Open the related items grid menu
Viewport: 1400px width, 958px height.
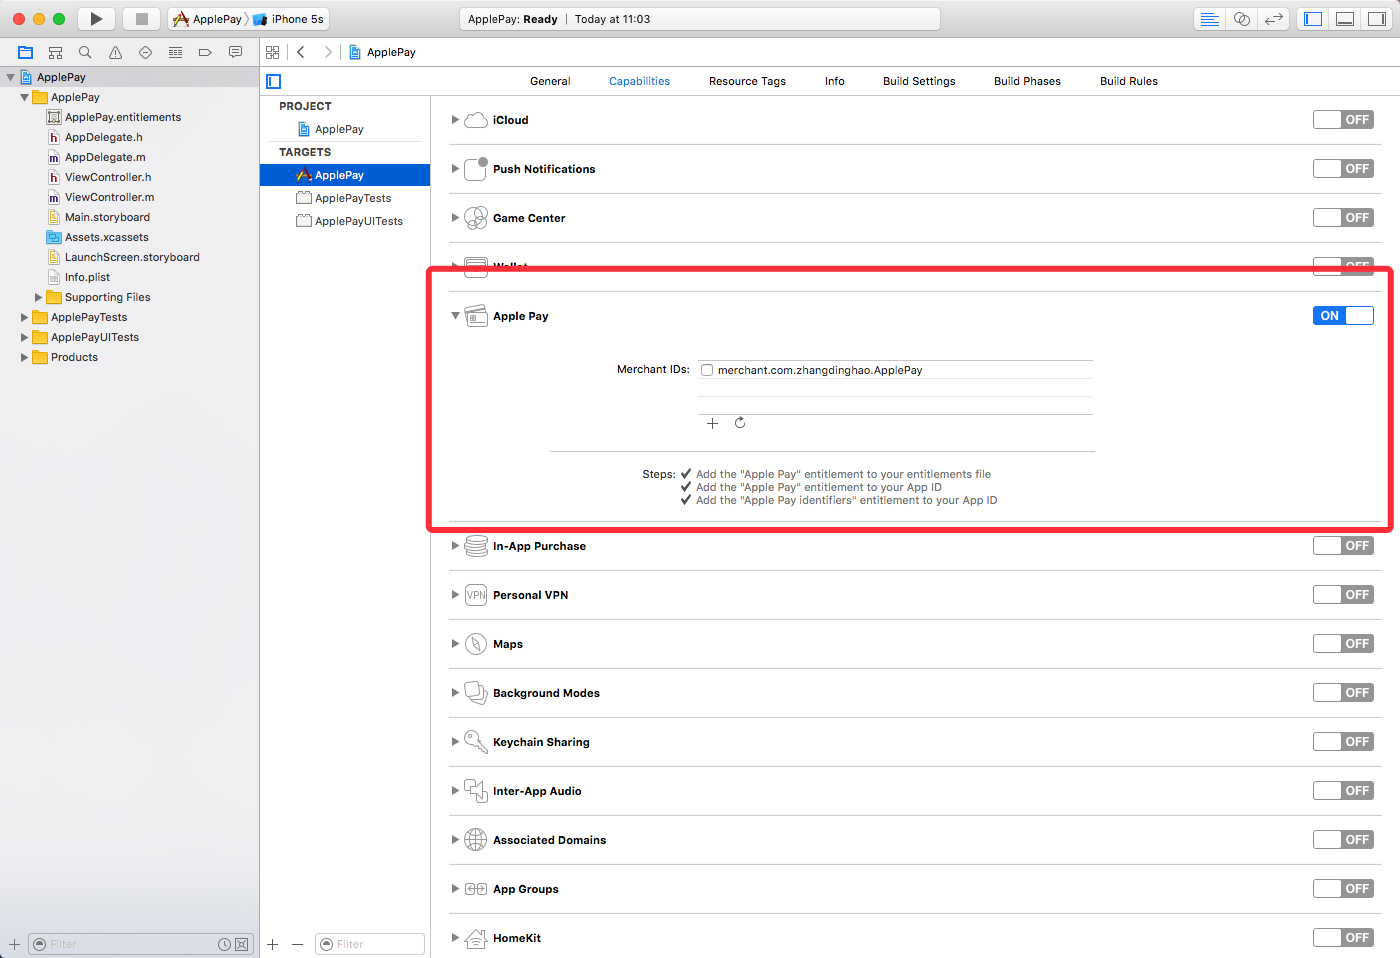click(x=272, y=52)
